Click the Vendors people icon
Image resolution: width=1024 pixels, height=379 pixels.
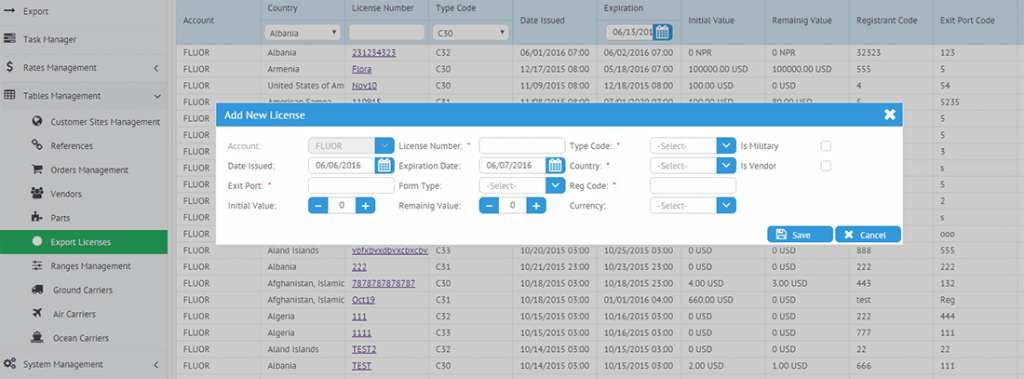click(x=38, y=193)
